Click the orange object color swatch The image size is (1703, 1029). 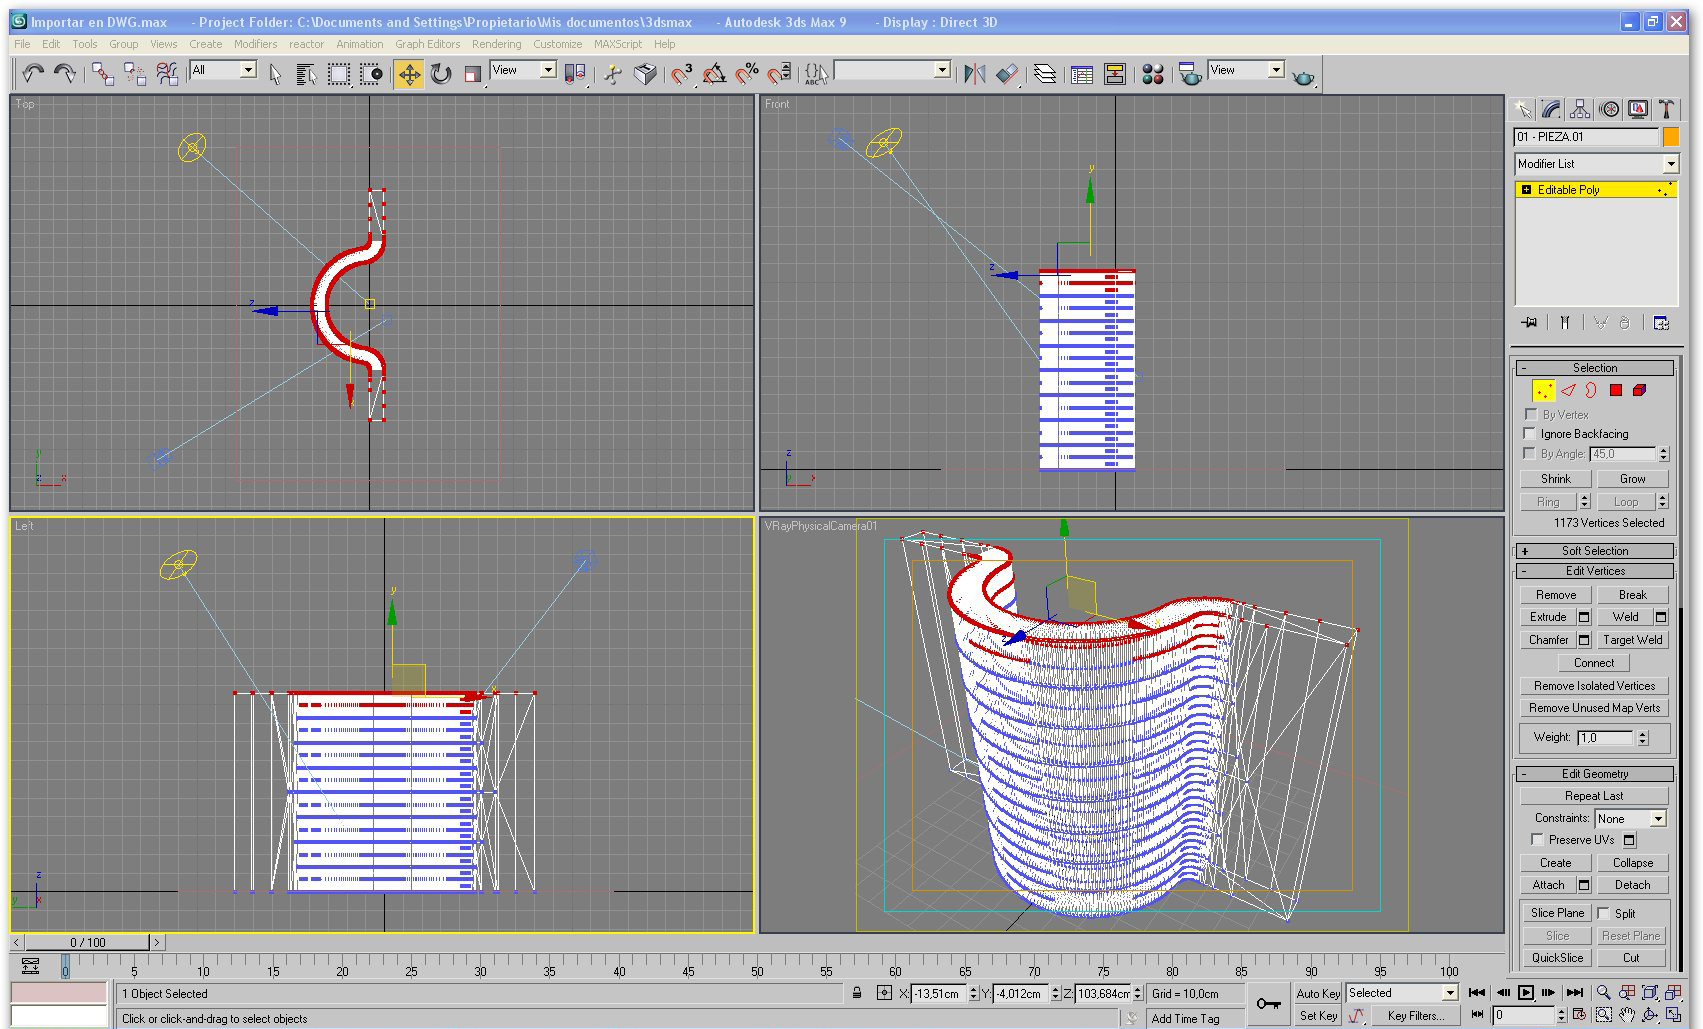click(1671, 137)
